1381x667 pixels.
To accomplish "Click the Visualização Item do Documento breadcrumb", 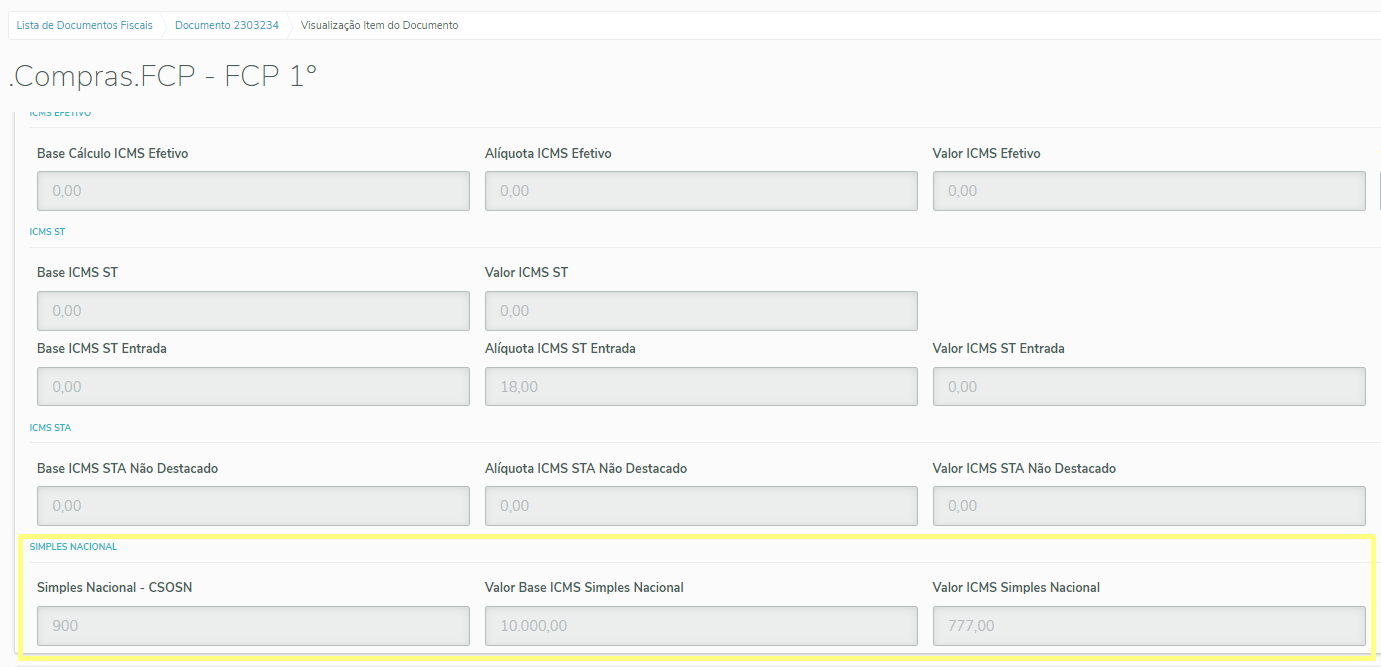I will coord(379,25).
